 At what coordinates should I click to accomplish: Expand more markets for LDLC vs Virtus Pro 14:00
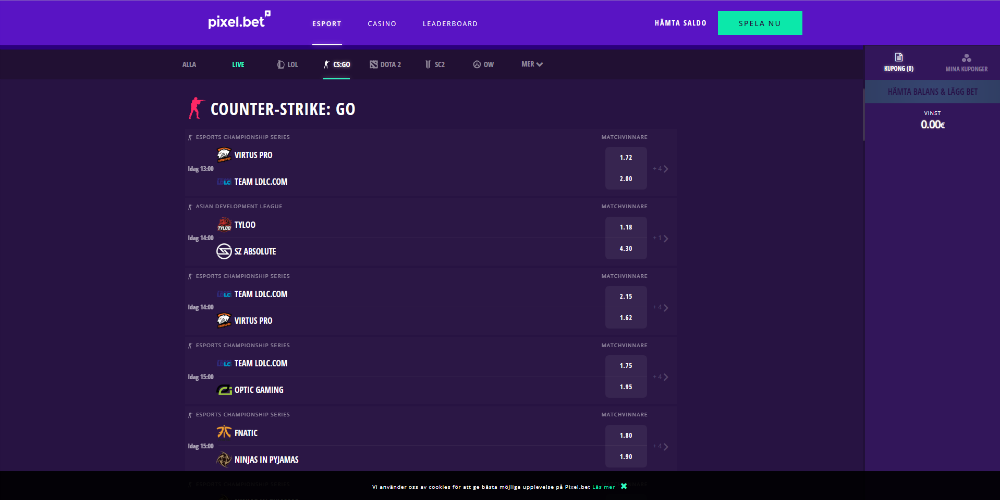661,307
